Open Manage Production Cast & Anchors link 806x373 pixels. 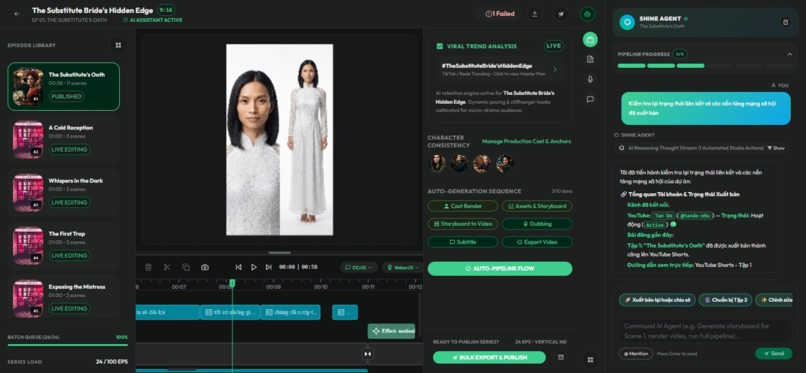[526, 141]
